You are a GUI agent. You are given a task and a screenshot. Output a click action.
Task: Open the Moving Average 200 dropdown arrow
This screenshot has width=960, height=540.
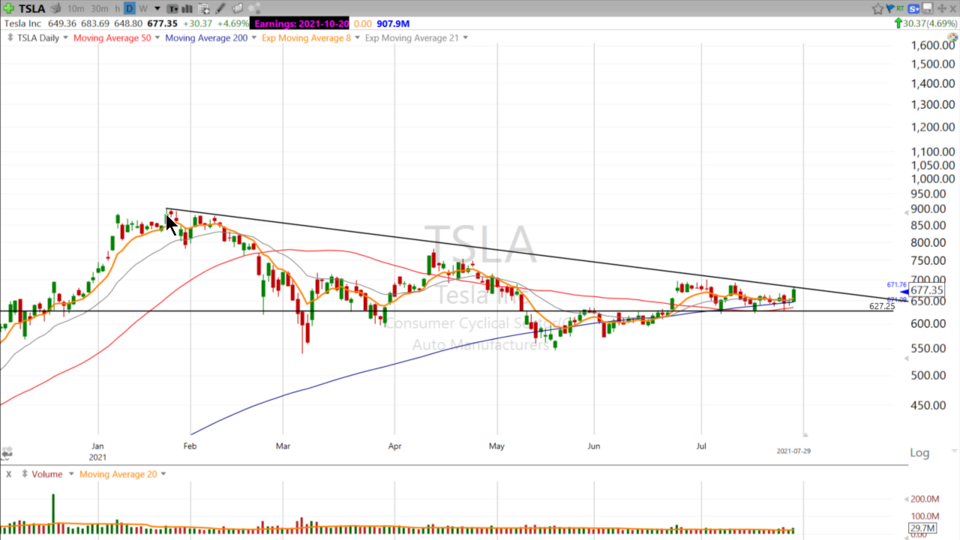pos(254,38)
